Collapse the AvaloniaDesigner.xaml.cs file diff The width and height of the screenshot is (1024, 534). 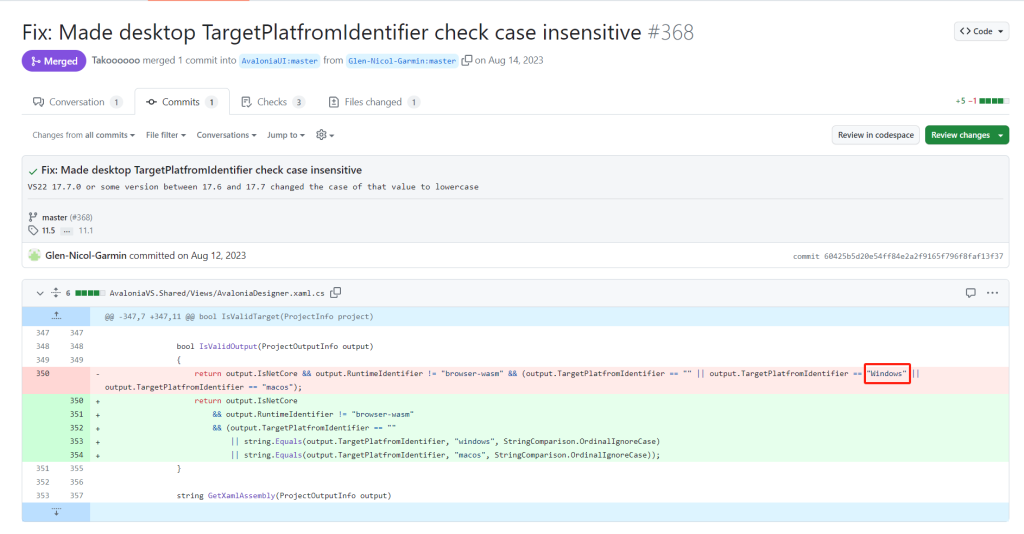(x=40, y=293)
